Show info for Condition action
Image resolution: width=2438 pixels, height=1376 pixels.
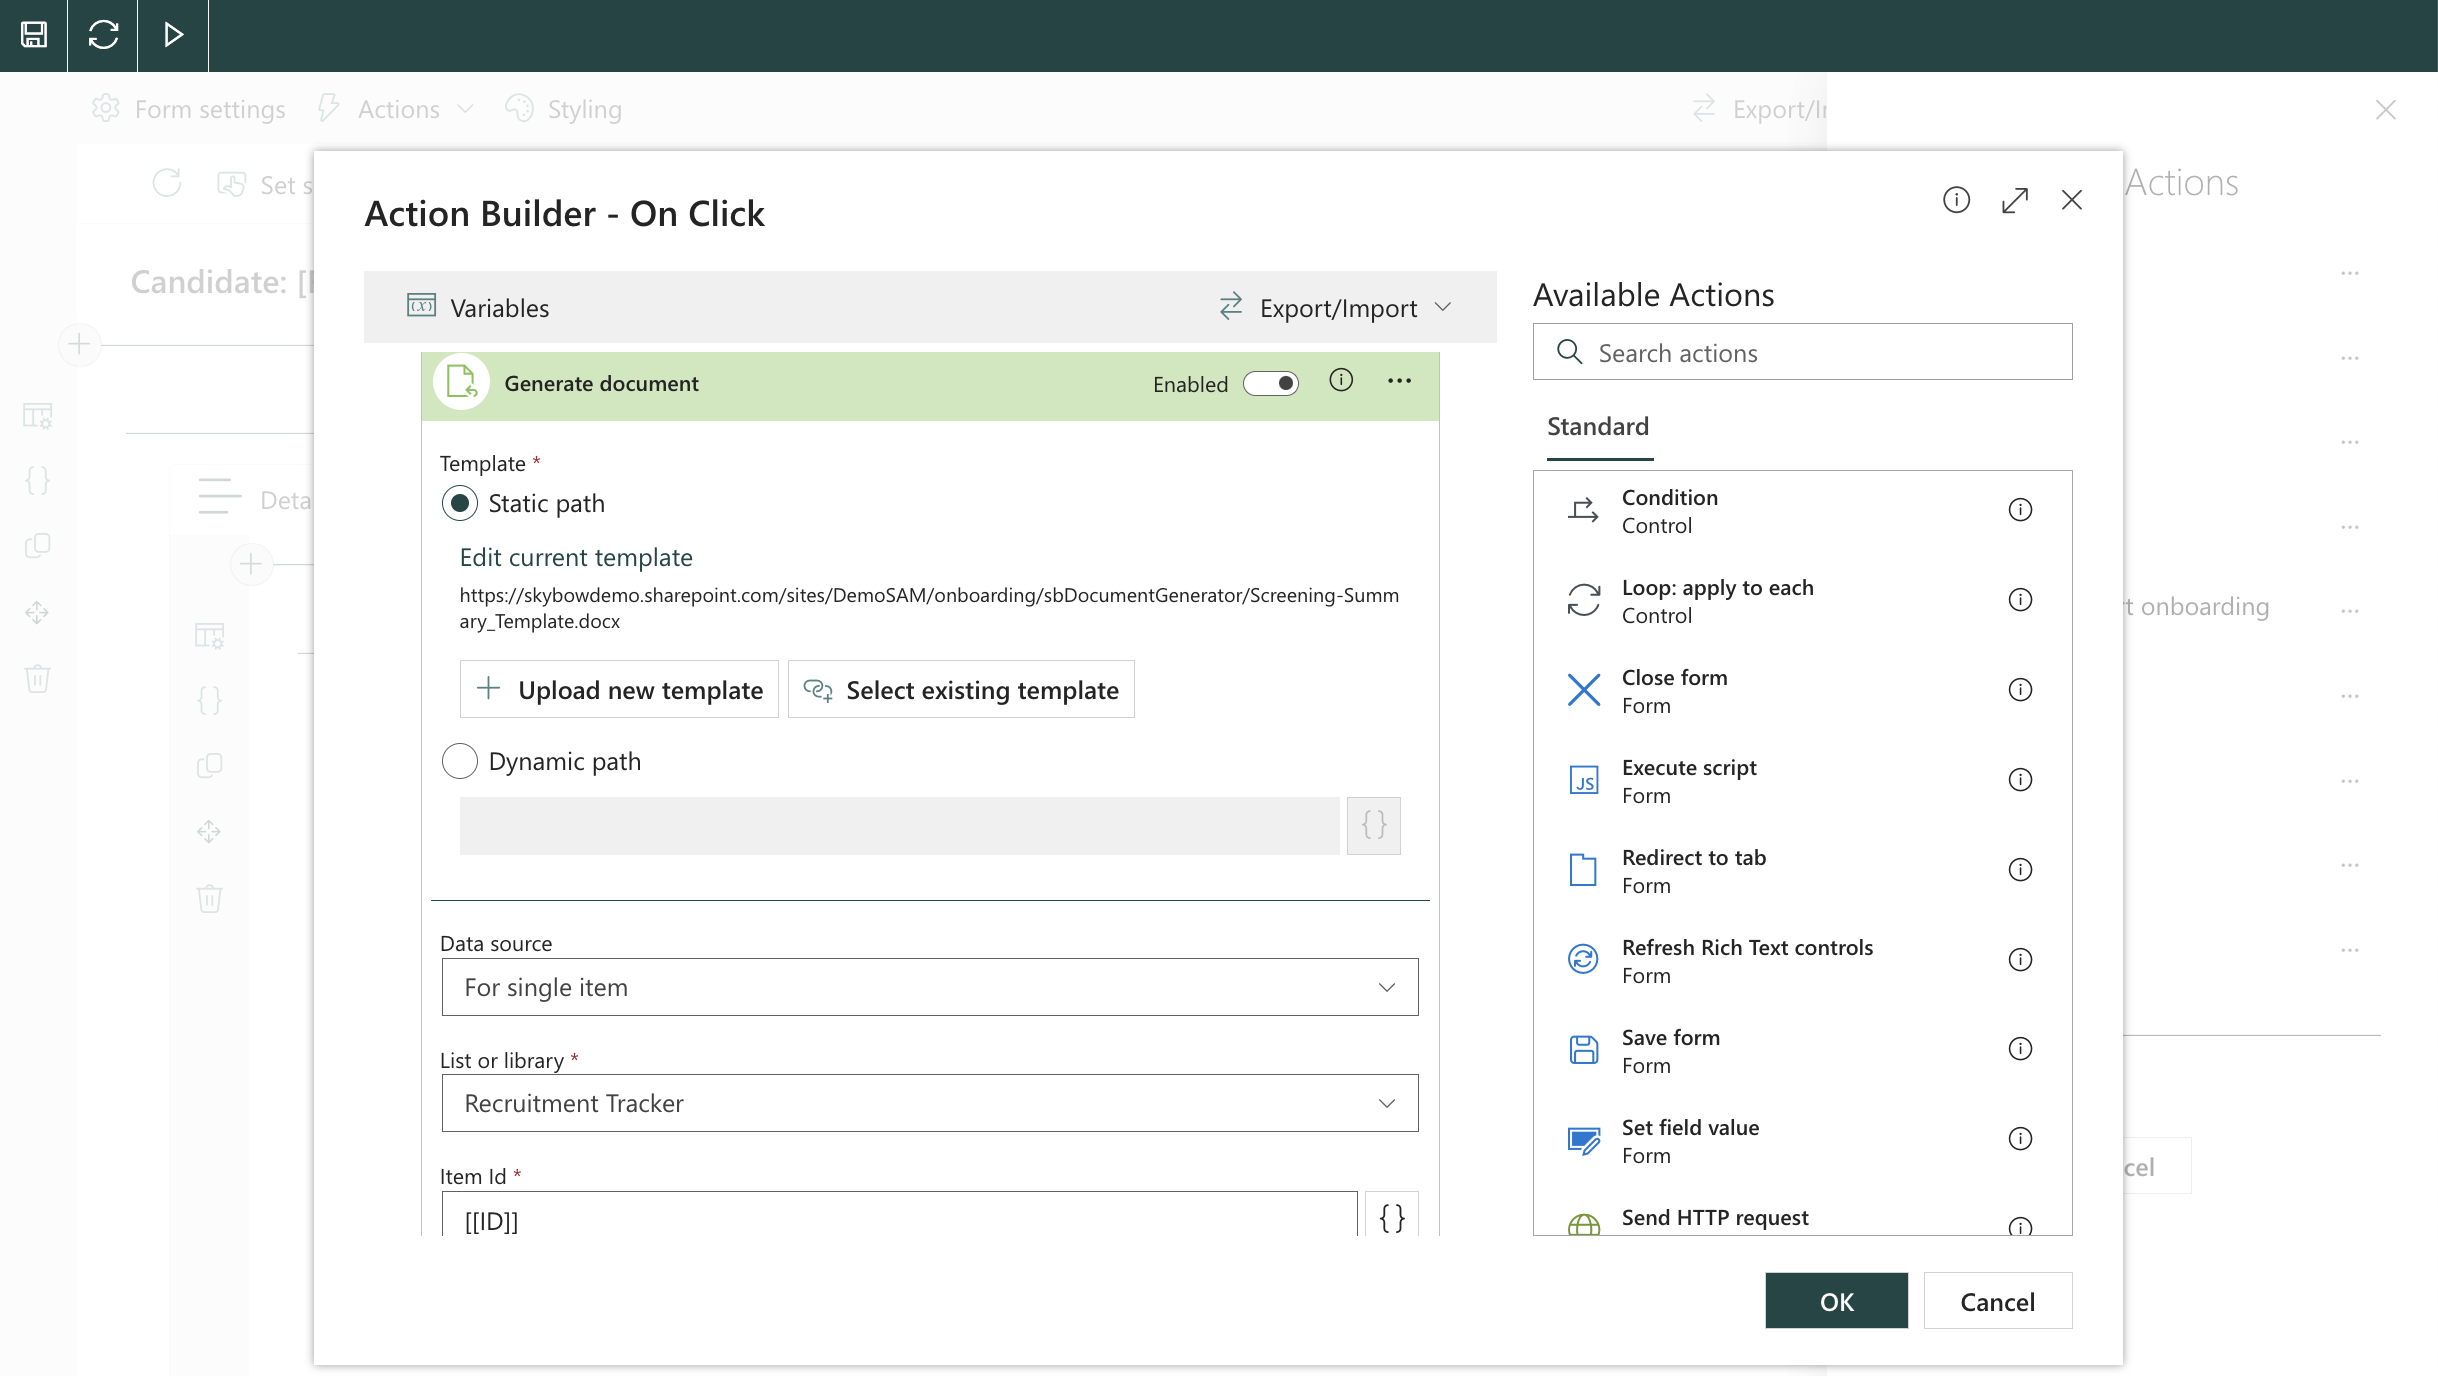tap(2020, 510)
